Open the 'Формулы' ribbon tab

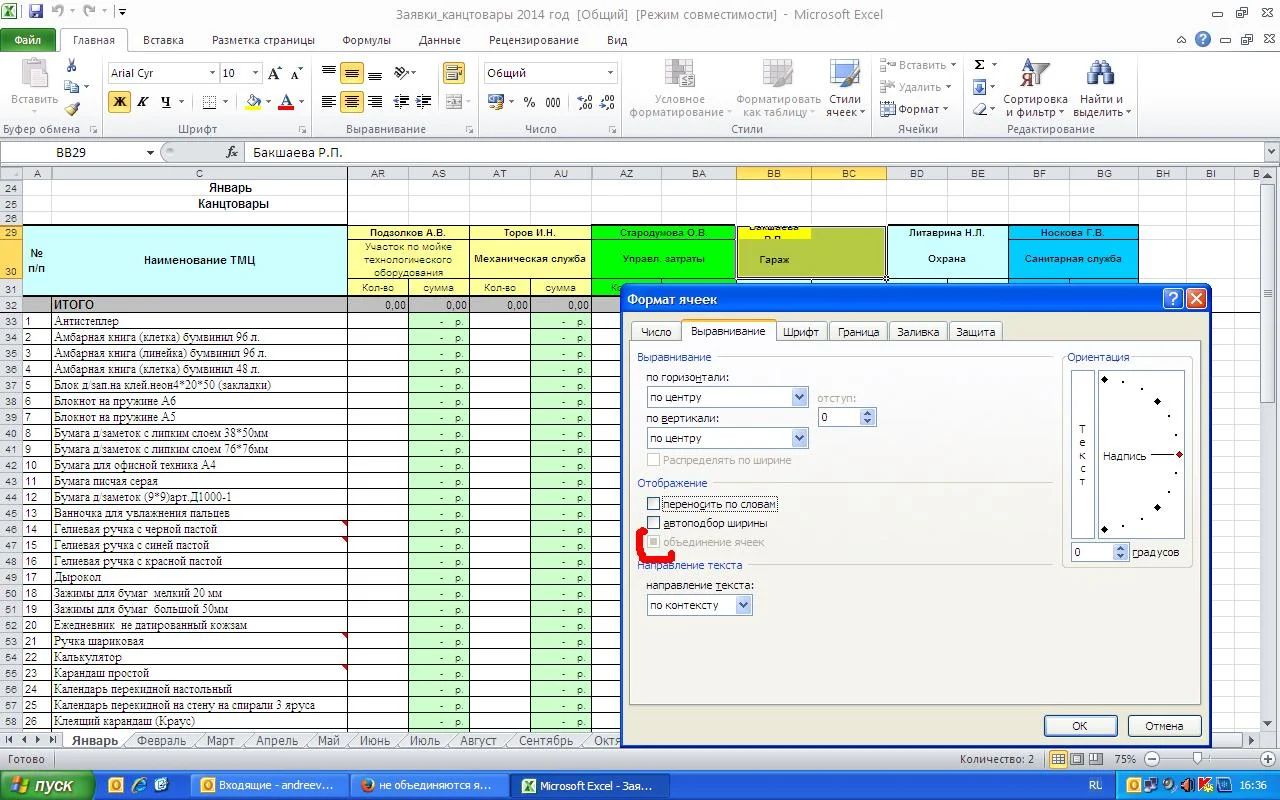point(366,40)
